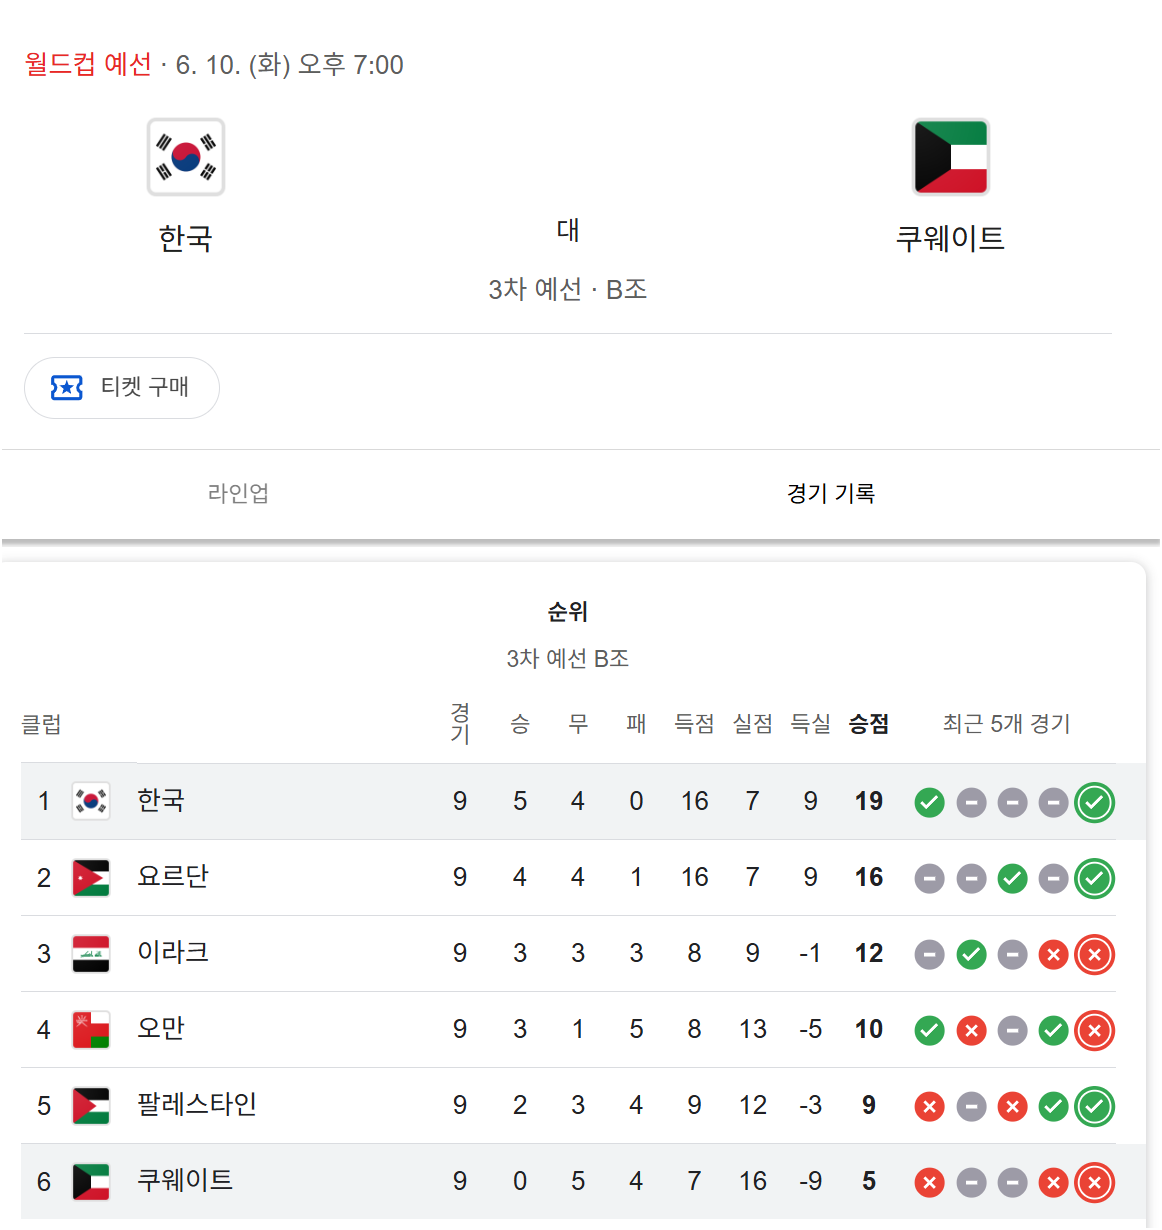Viewport: 1162px width, 1230px height.
Task: Click the ticket icon in 티켓 구매 button
Action: (x=67, y=387)
